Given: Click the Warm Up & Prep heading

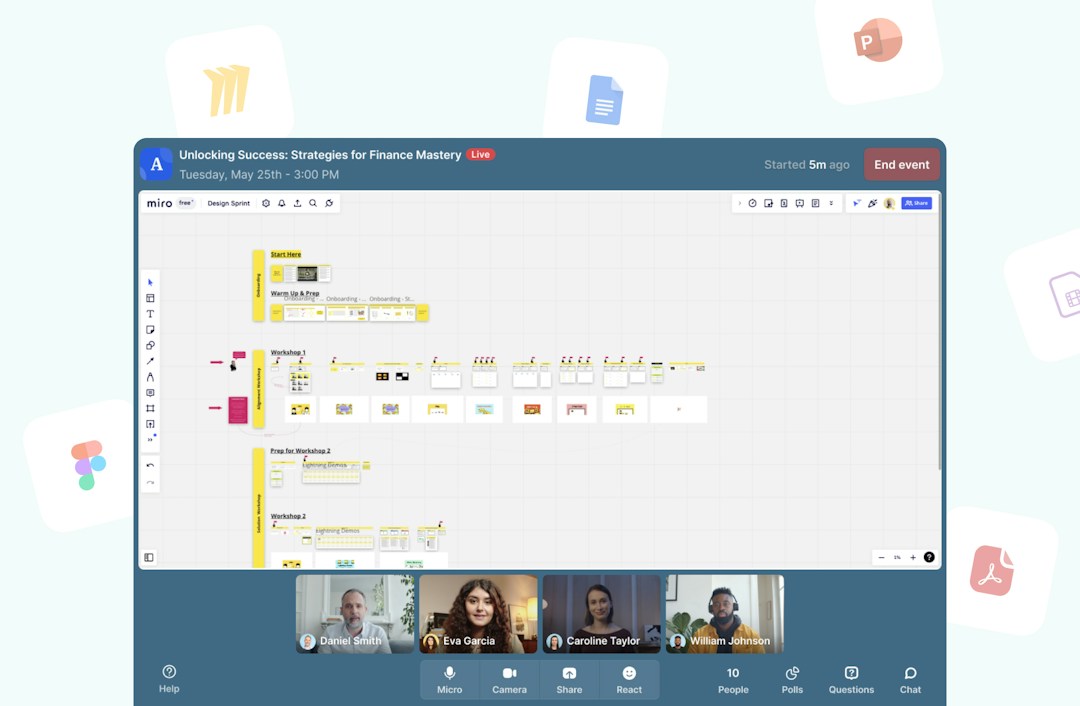Looking at the screenshot, I should pos(295,293).
